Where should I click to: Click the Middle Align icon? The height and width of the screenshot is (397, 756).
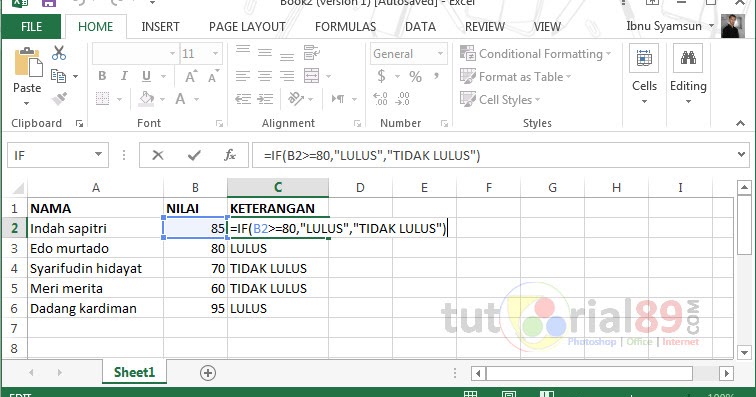click(x=265, y=53)
